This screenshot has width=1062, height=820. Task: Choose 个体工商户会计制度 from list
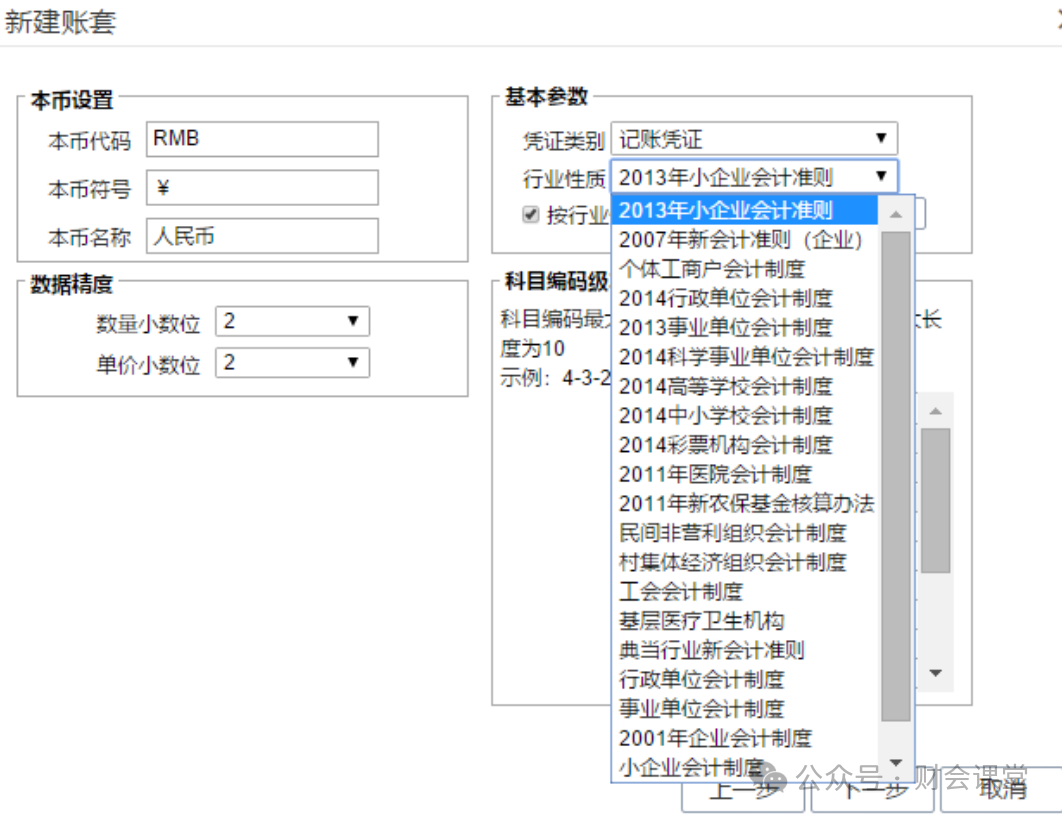tap(712, 269)
